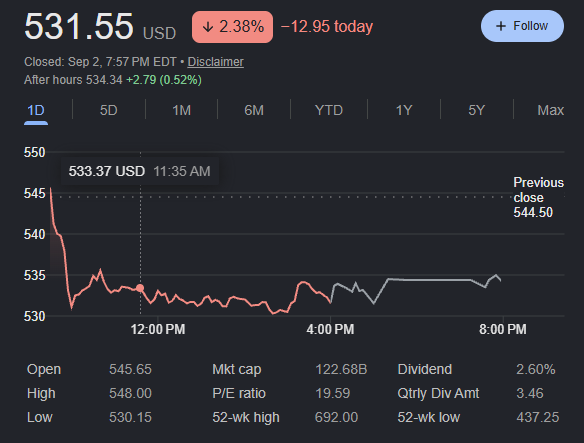This screenshot has width=584, height=443.
Task: Click the down arrow icon in percent badge
Action: [x=207, y=27]
